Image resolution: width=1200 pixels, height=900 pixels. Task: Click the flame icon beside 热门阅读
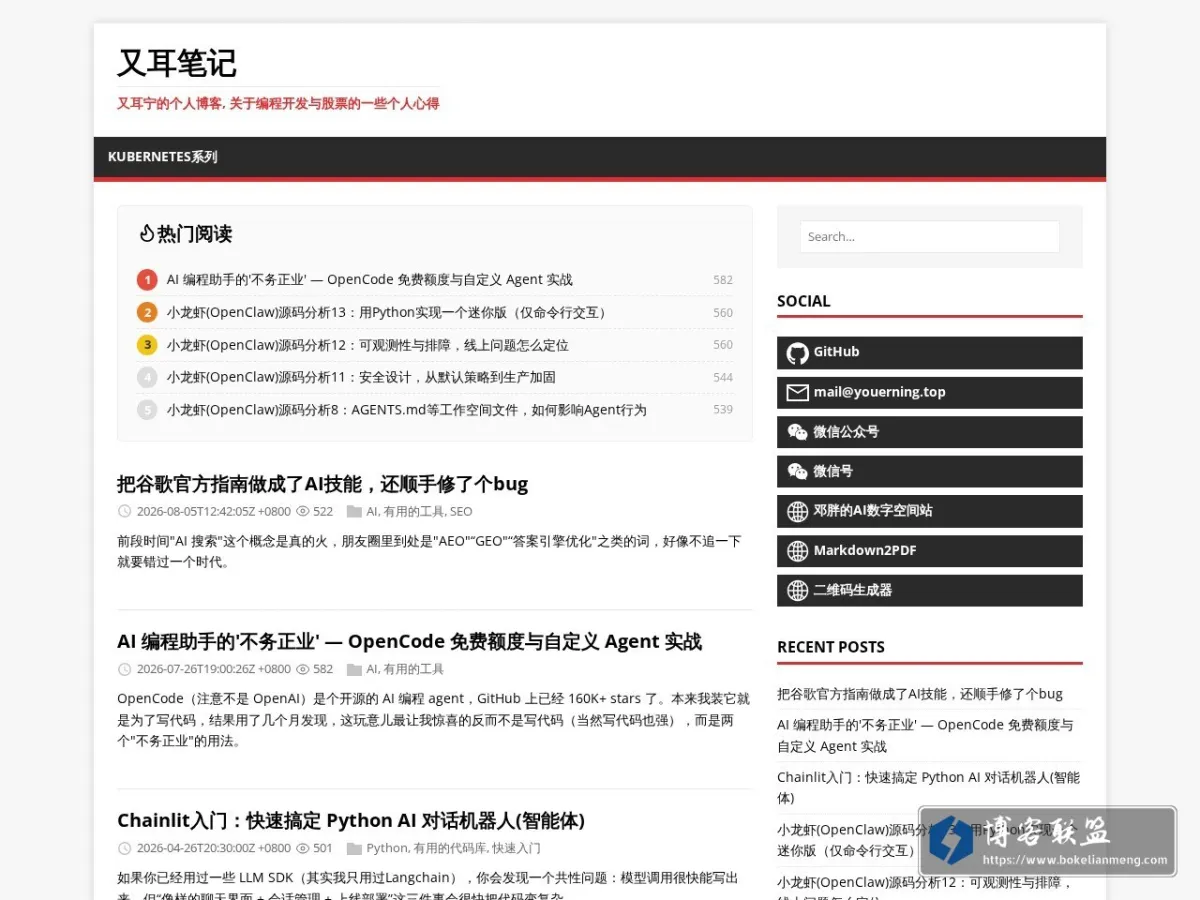pos(146,234)
